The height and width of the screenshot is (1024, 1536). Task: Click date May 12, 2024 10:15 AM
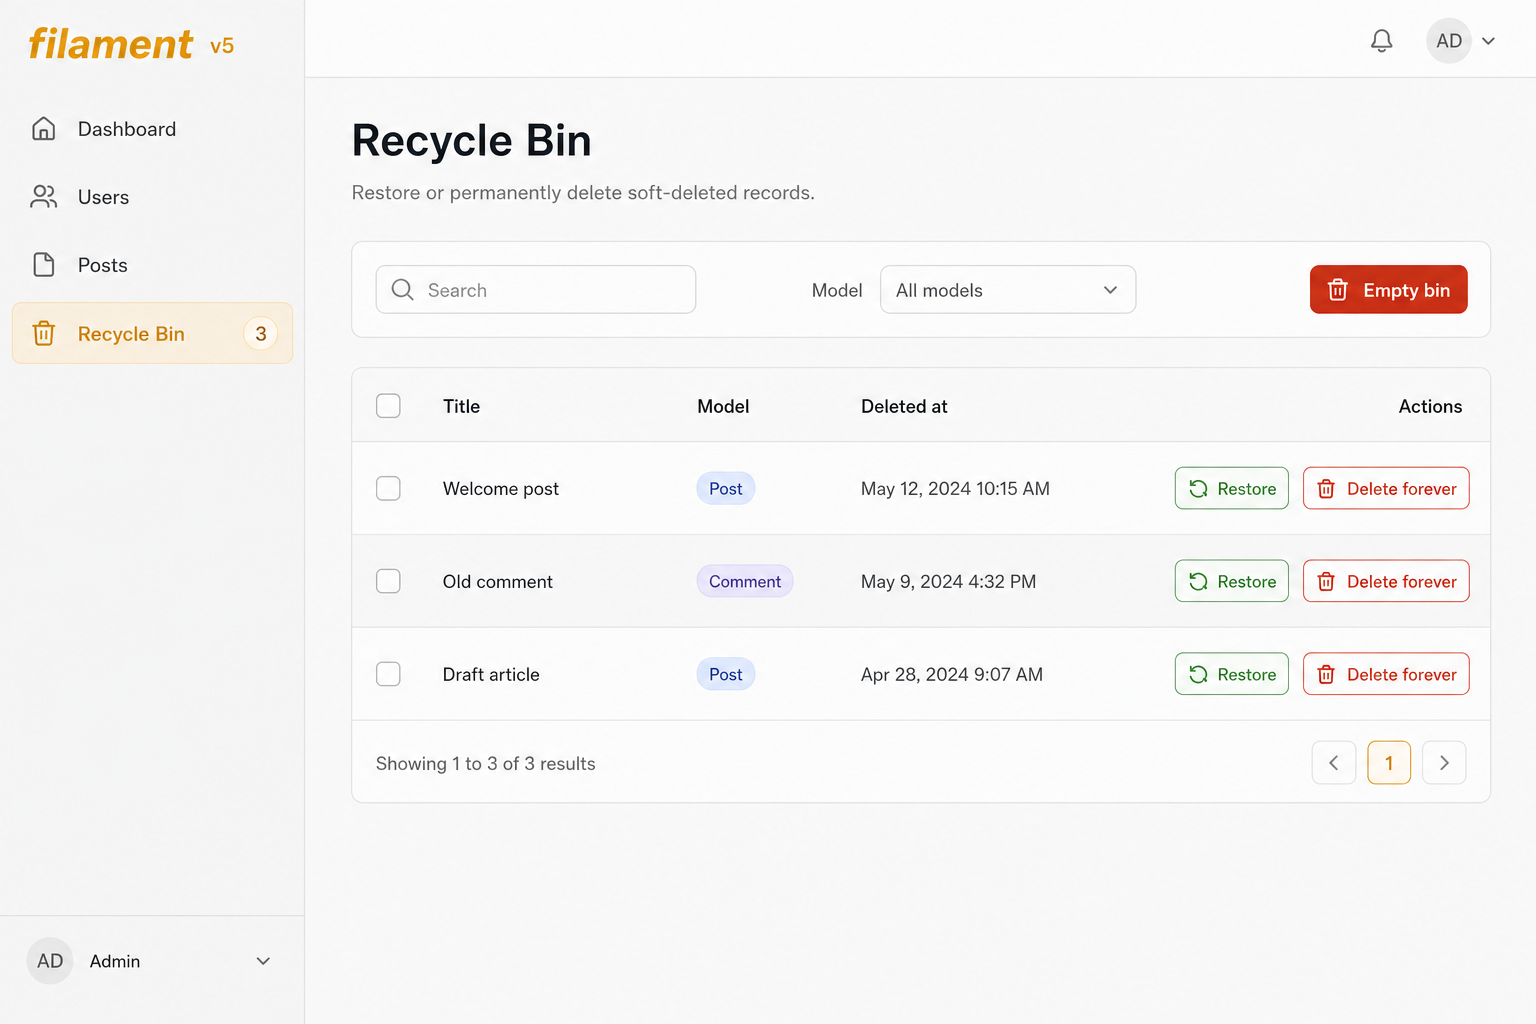point(955,488)
